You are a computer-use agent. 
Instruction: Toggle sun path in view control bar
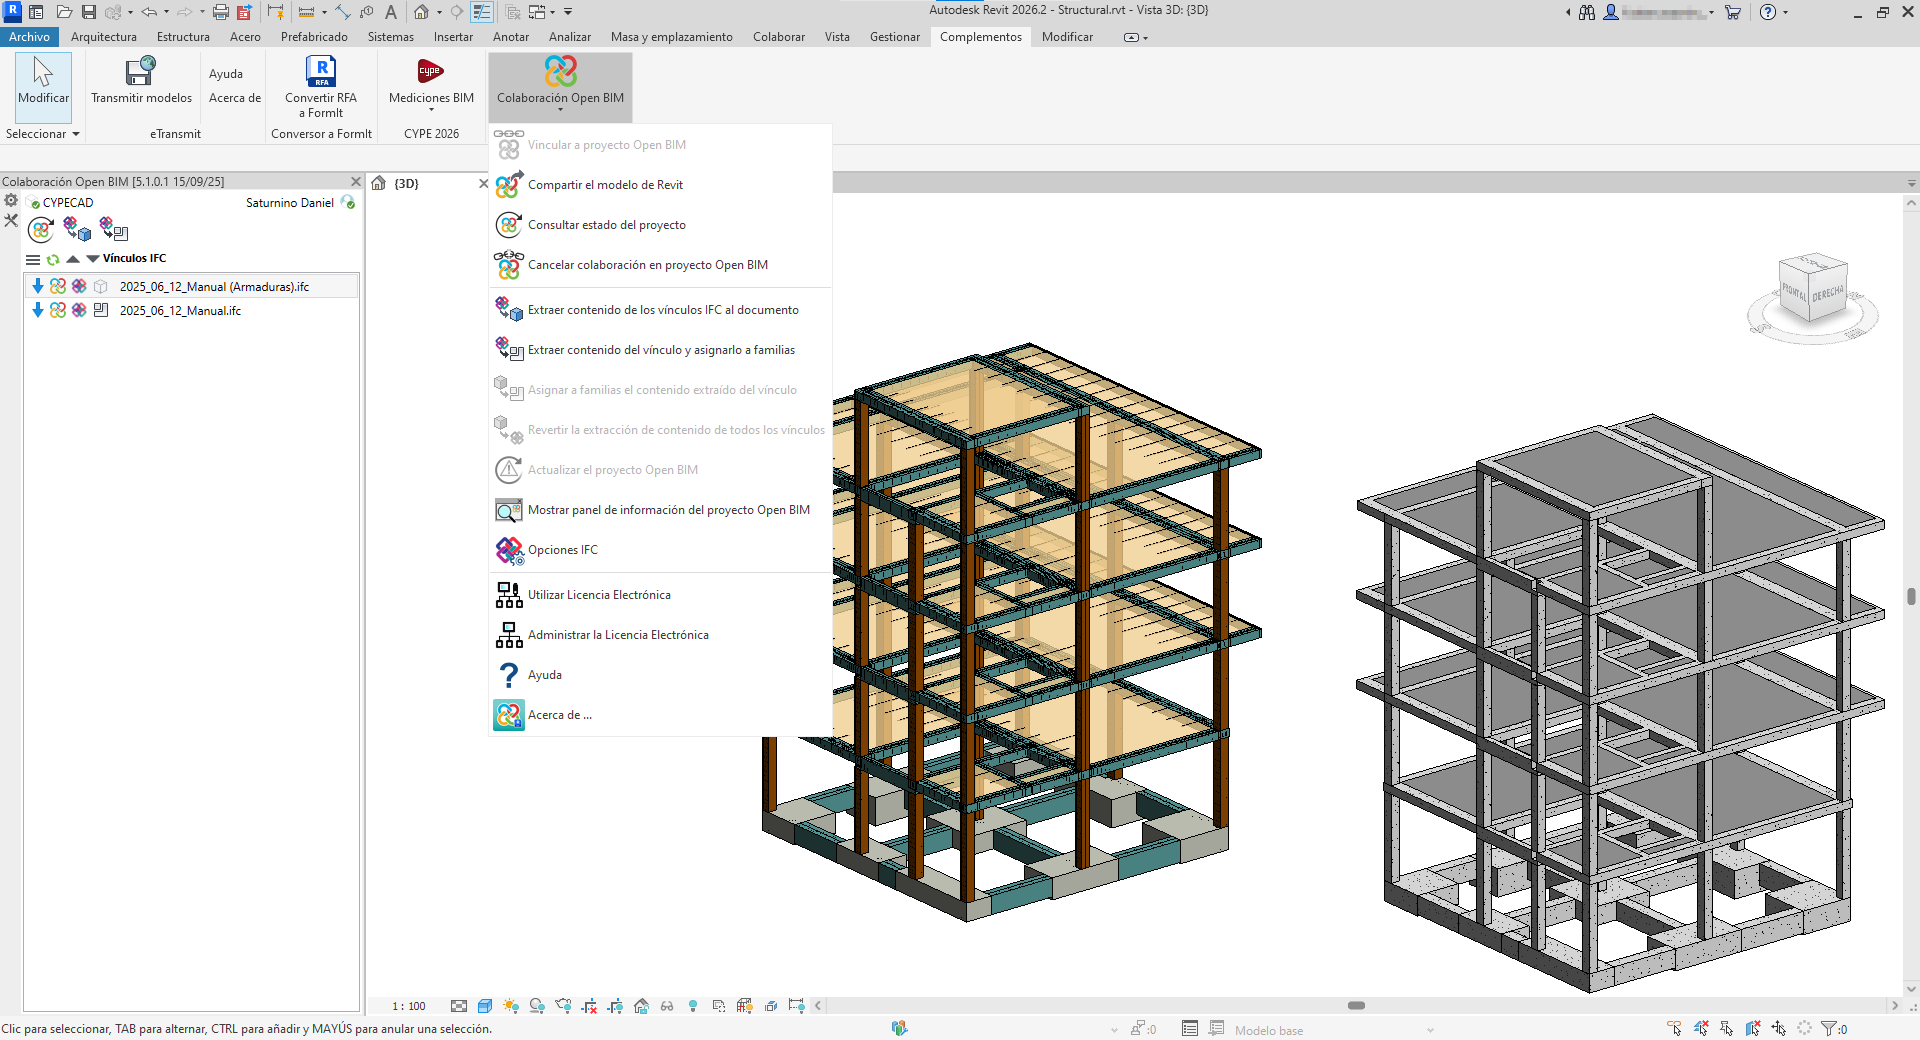tap(511, 1006)
